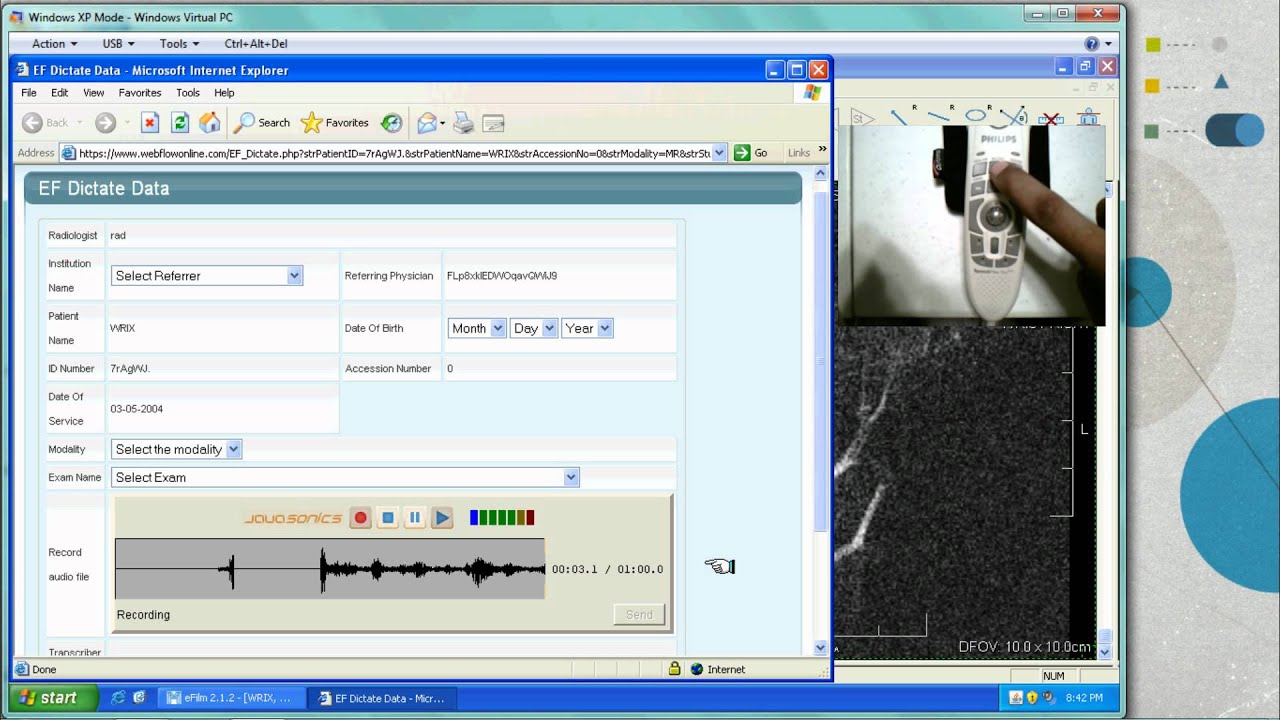Open the Select Referrer dropdown
This screenshot has height=720, width=1280.
[x=207, y=276]
